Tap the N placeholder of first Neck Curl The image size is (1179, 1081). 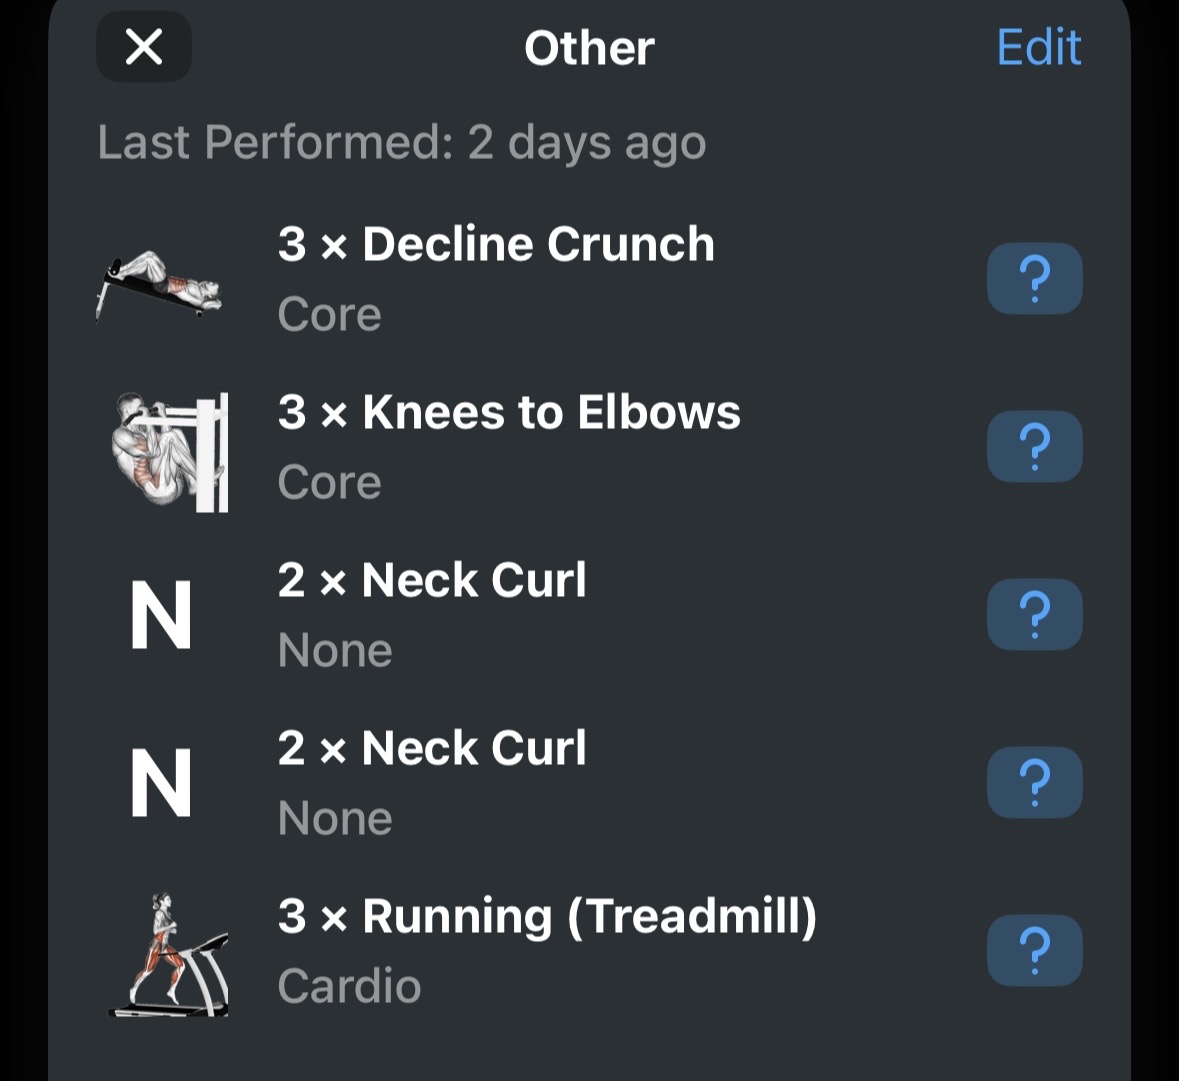(161, 615)
